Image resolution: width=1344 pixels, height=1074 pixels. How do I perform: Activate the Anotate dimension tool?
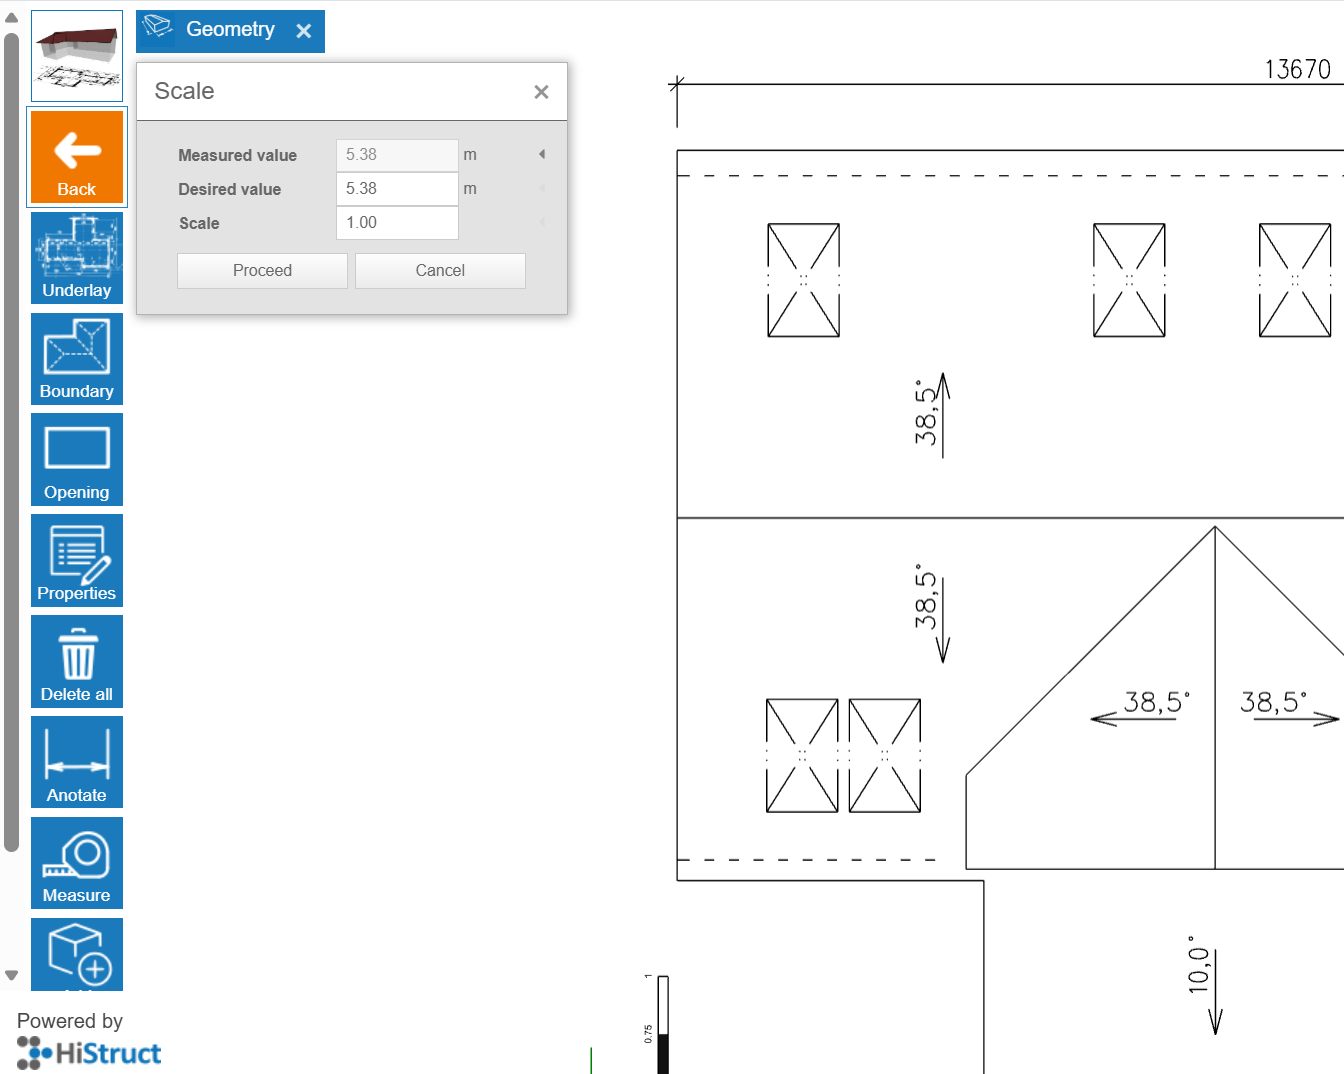(77, 762)
